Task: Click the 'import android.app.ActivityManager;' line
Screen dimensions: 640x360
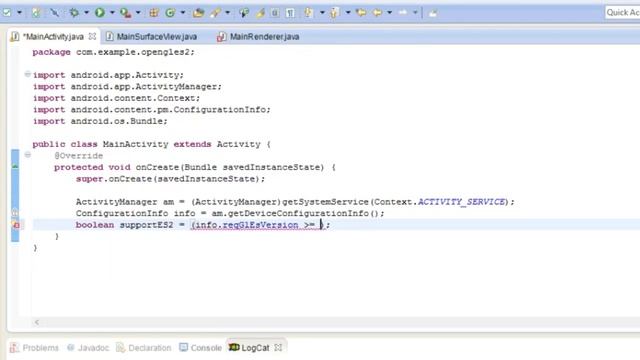Action: [x=127, y=87]
